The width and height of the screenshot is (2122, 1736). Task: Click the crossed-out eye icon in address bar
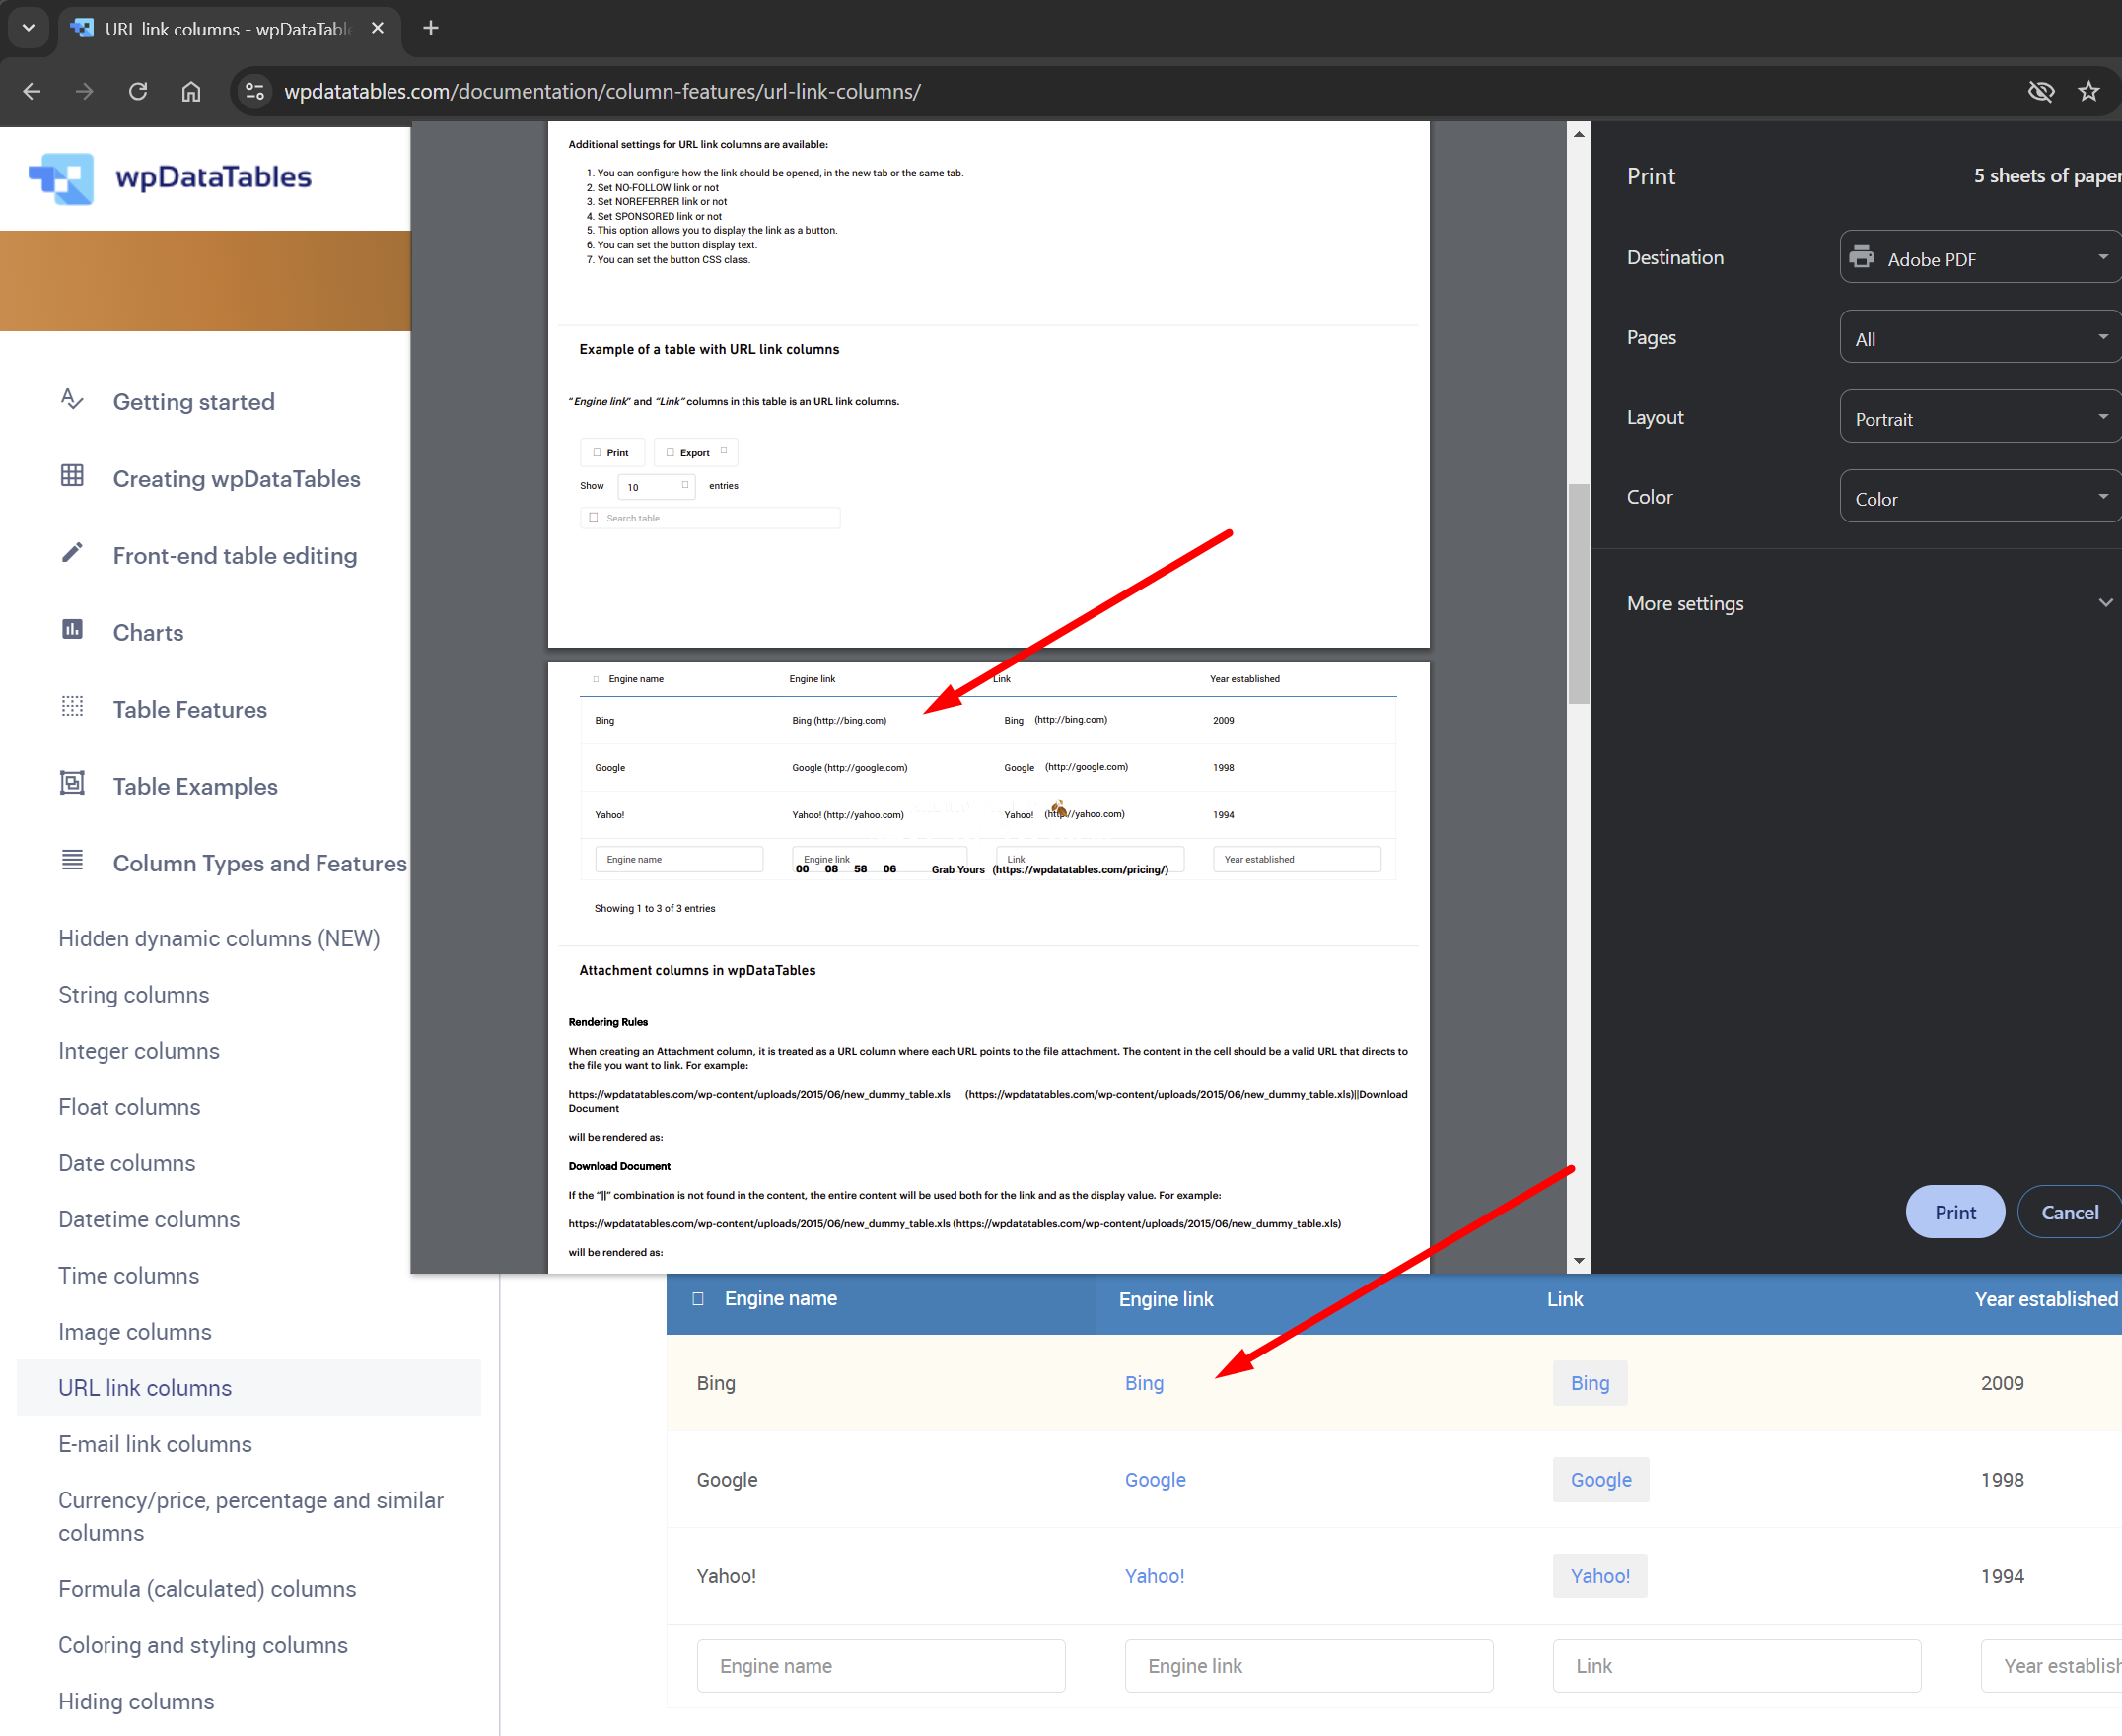(2041, 91)
